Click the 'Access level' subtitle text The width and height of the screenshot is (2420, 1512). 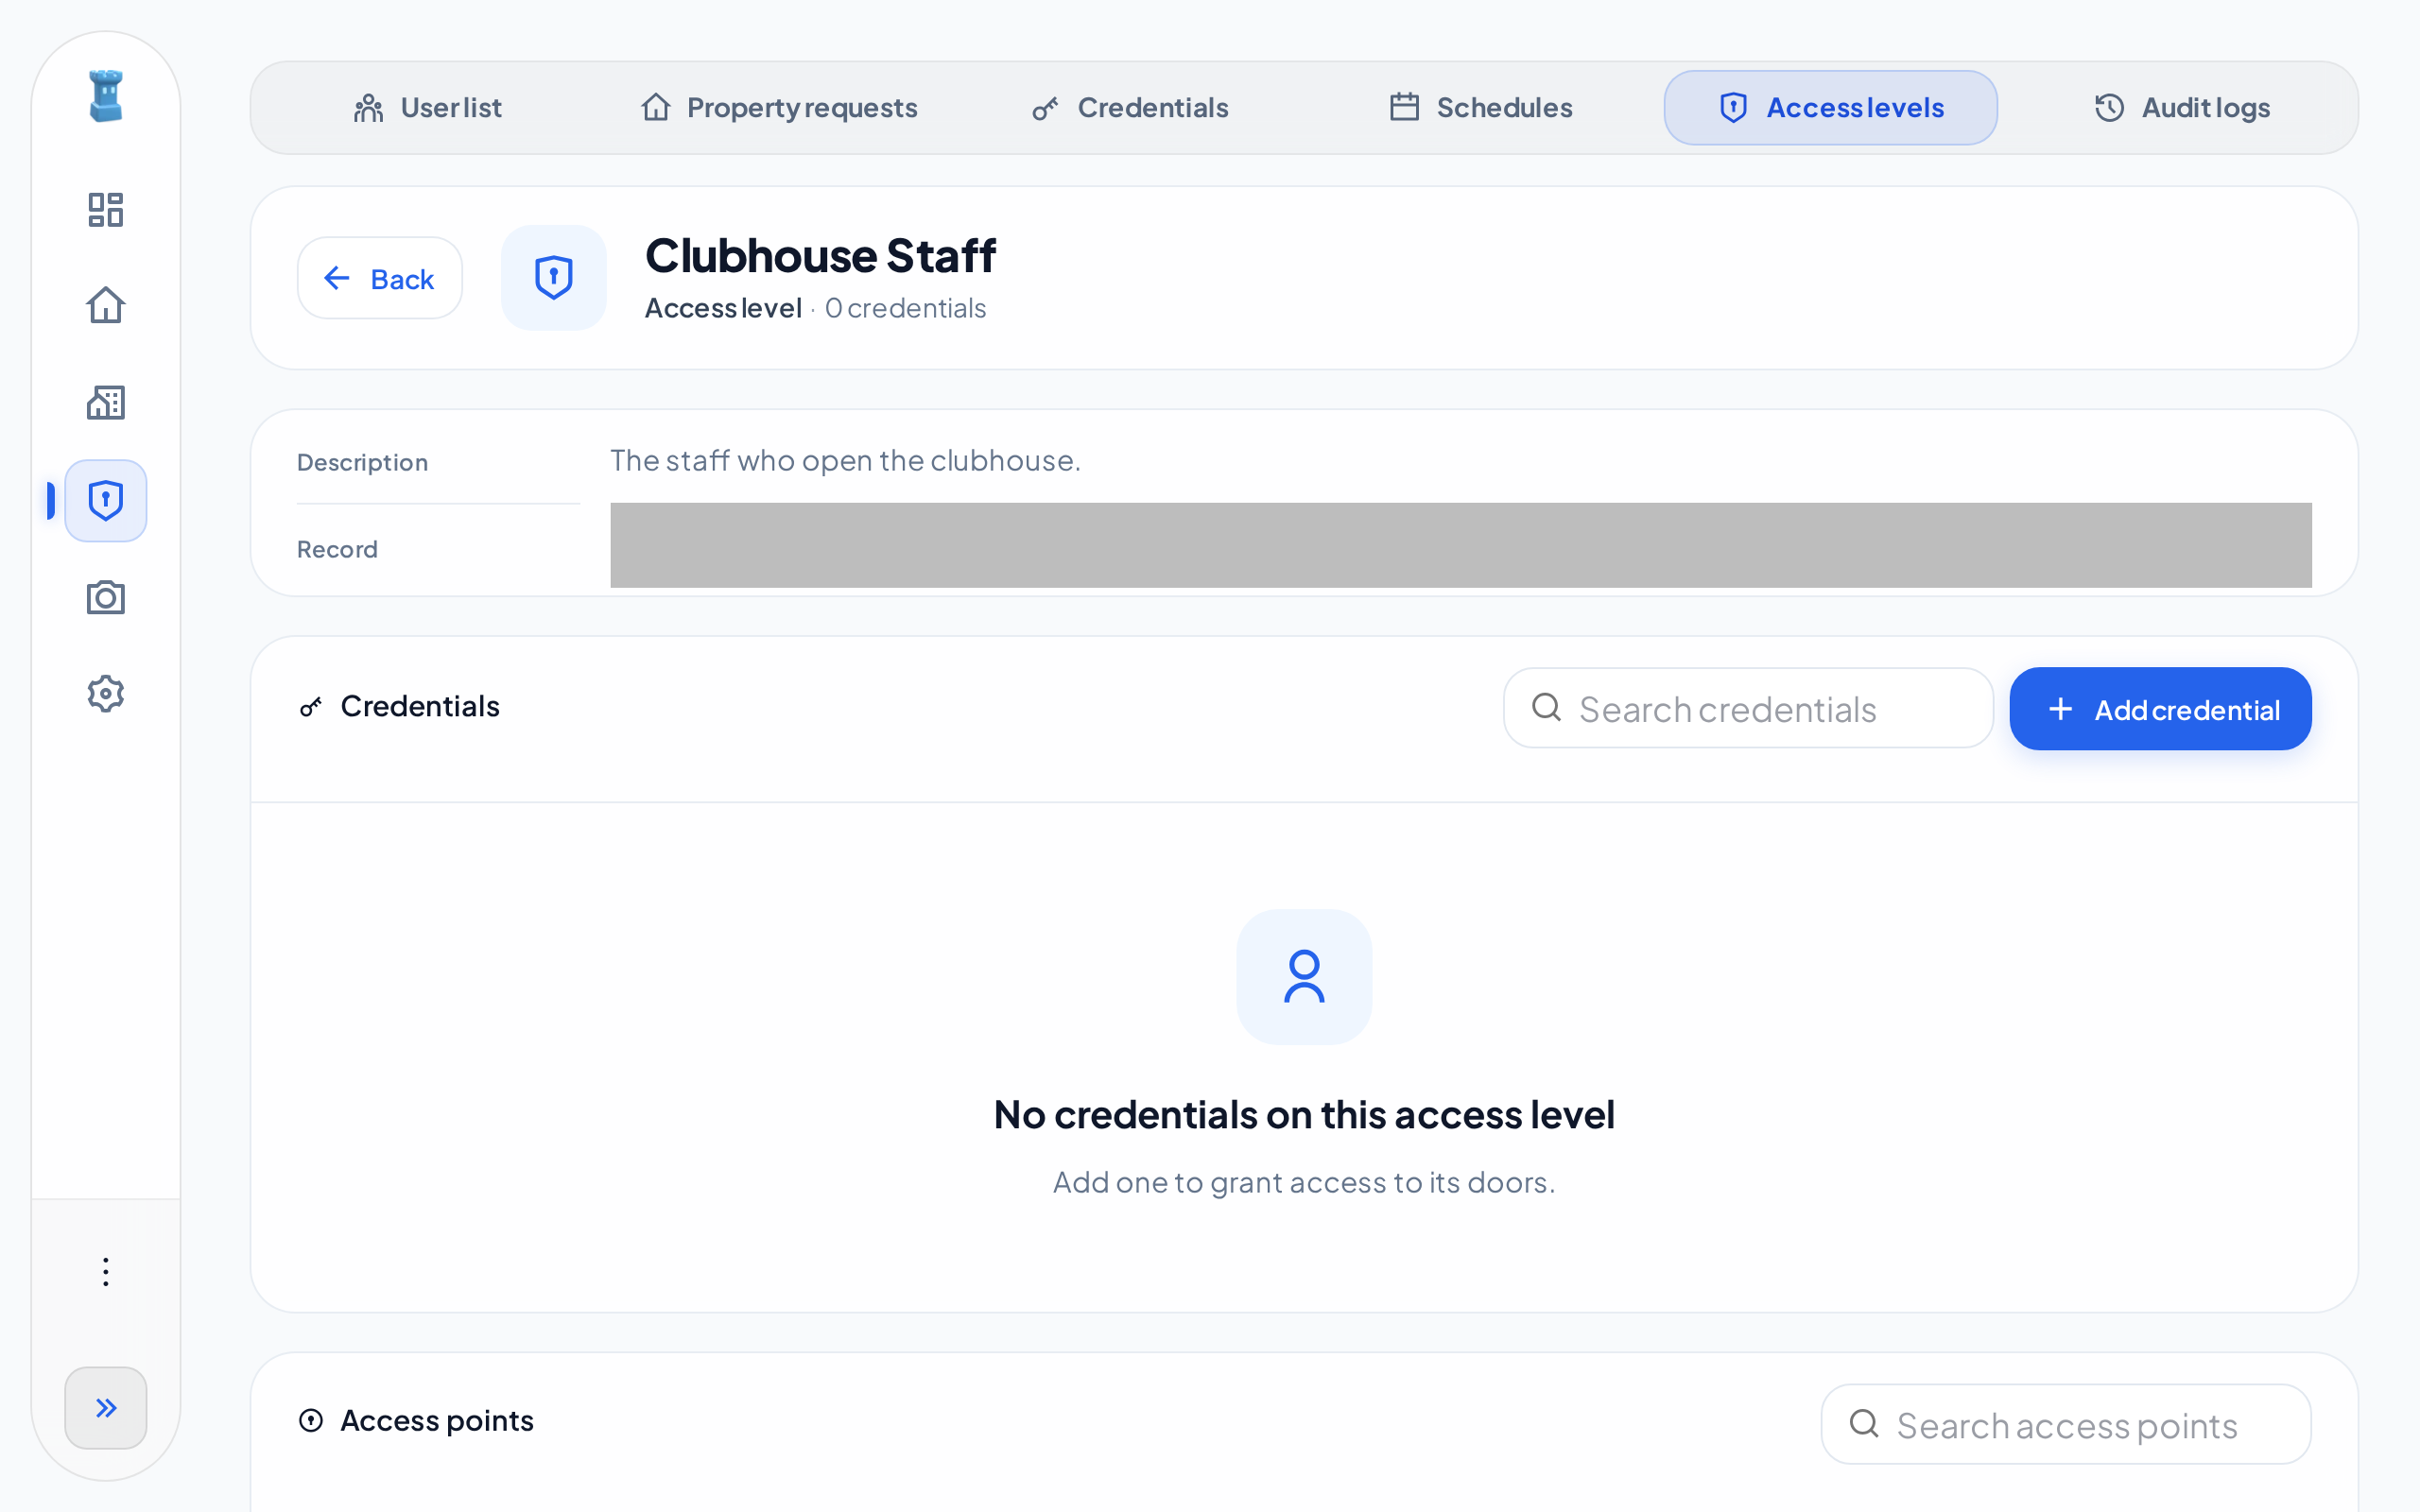tap(723, 308)
